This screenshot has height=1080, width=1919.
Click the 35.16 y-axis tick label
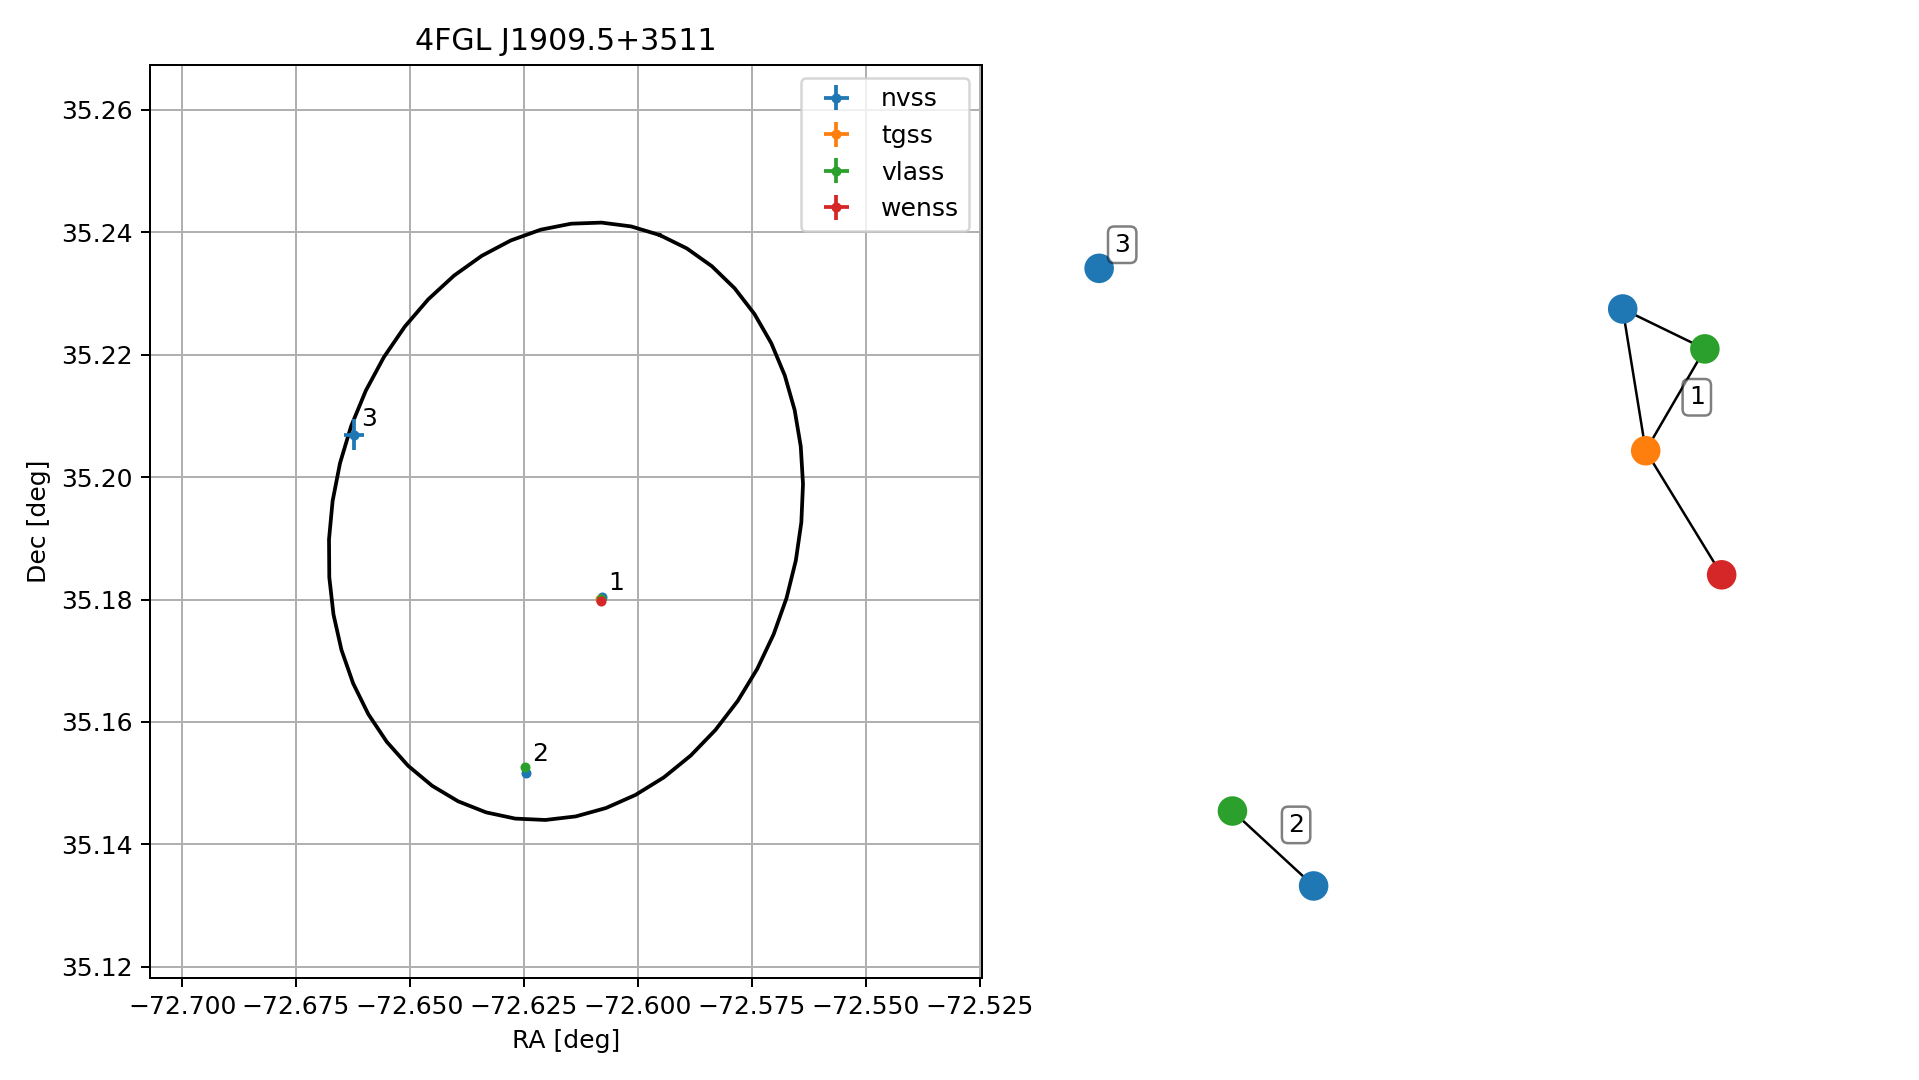point(97,722)
